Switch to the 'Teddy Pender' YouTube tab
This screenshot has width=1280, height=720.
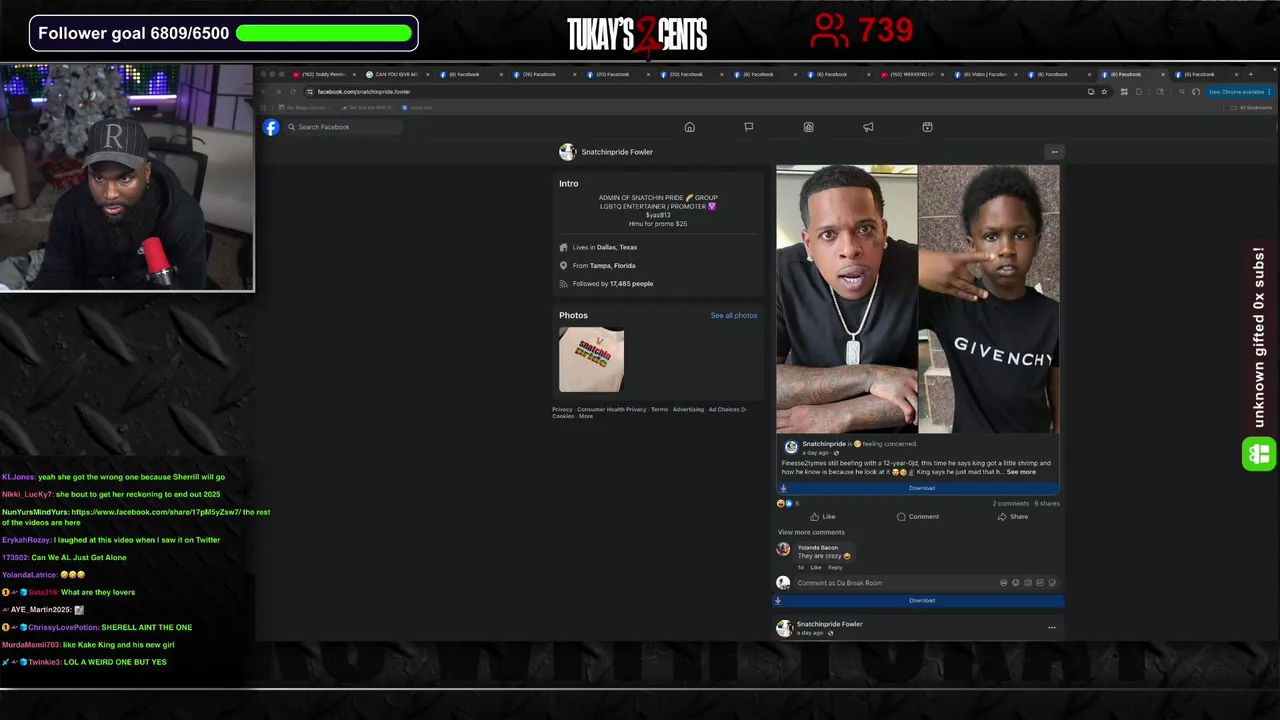pos(322,75)
